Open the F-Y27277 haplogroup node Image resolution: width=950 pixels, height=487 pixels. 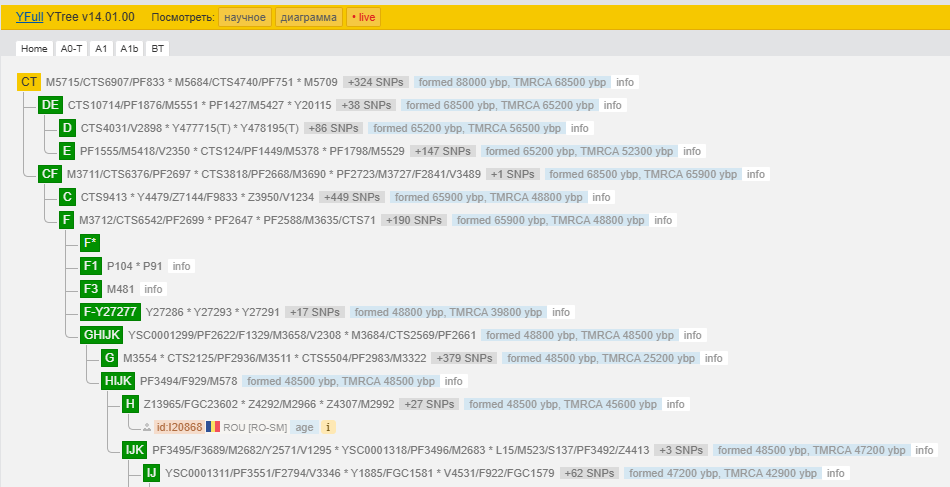tap(110, 313)
